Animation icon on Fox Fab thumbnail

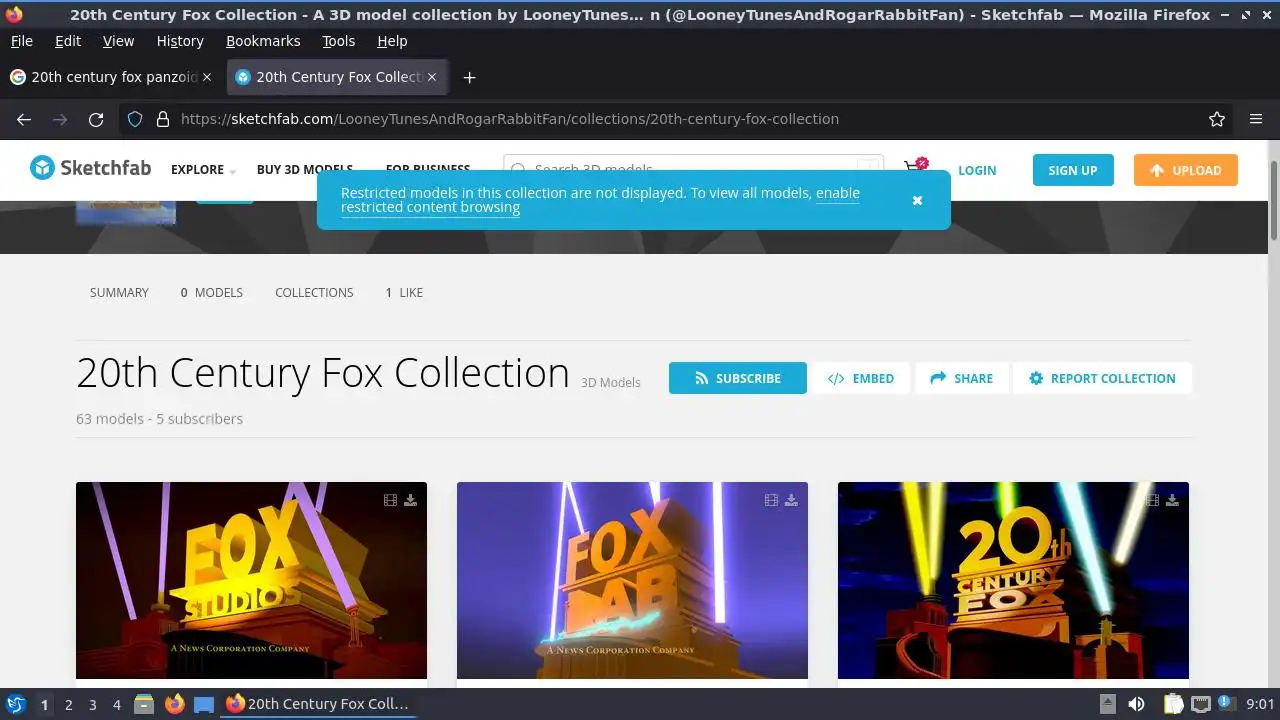click(x=771, y=500)
